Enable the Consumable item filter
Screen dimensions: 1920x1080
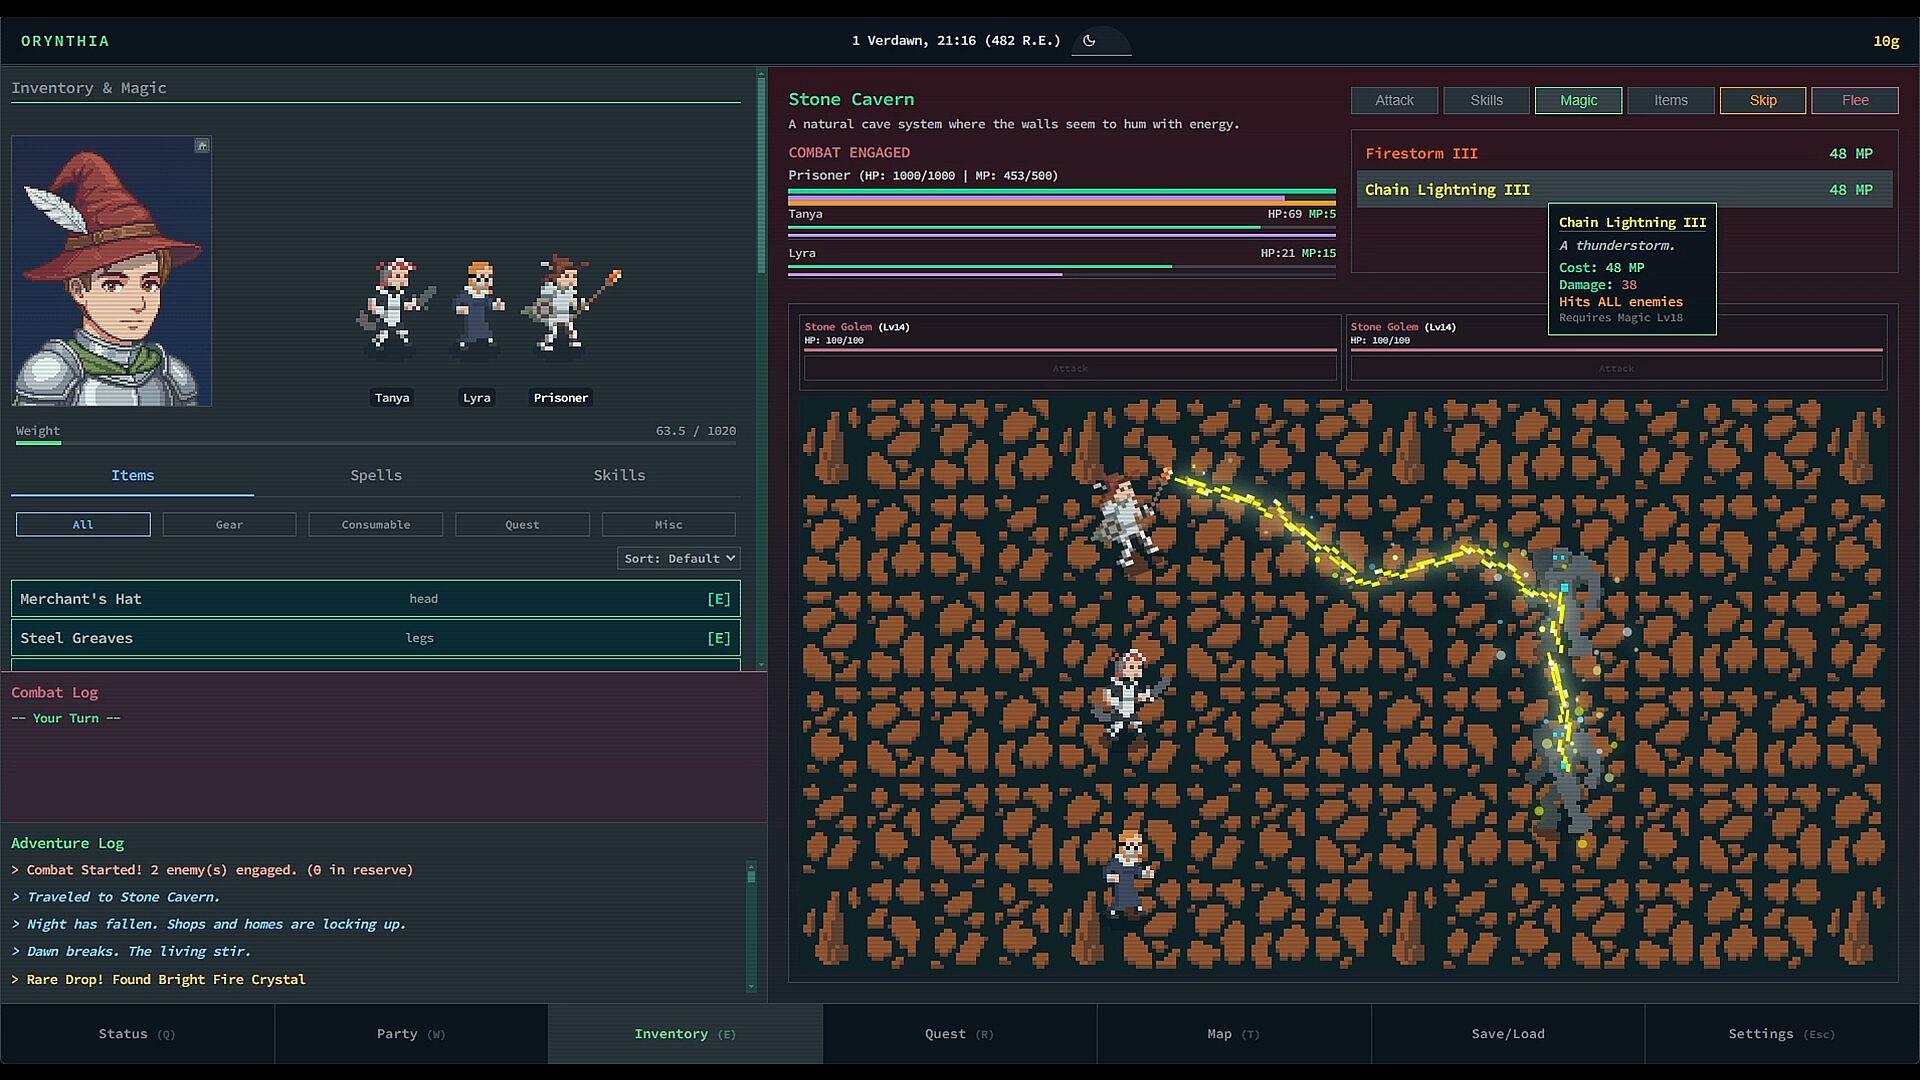coord(376,525)
